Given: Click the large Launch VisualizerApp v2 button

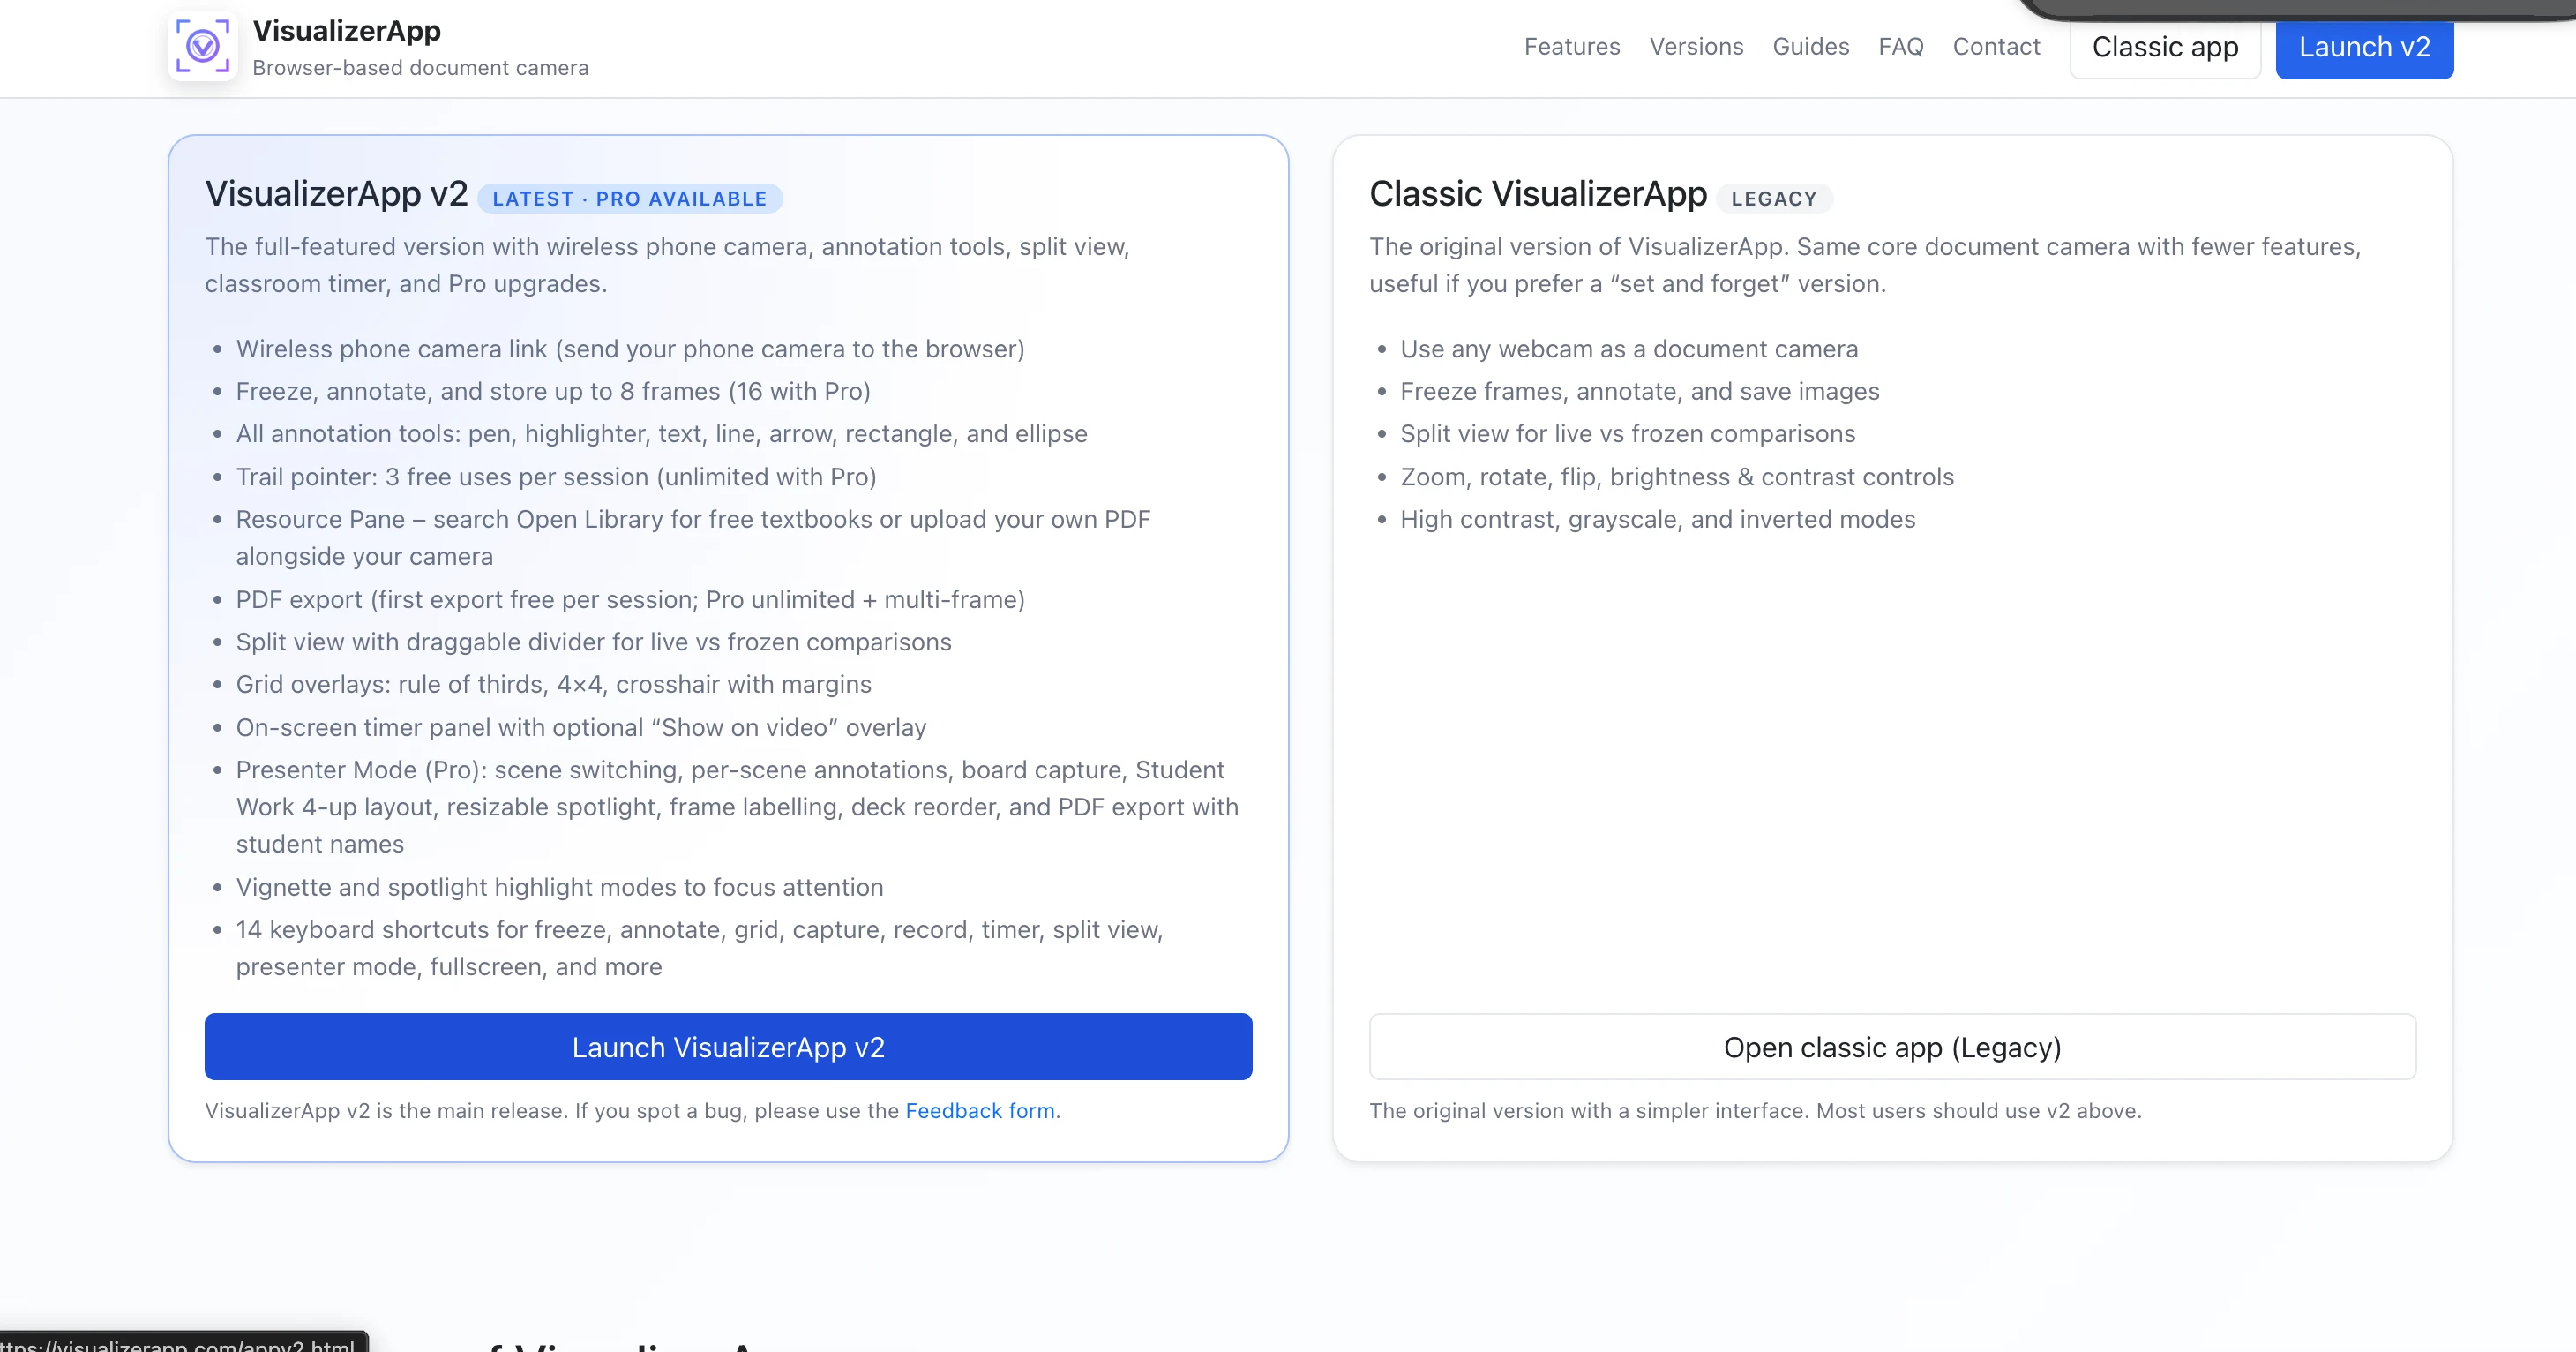Looking at the screenshot, I should coord(728,1047).
